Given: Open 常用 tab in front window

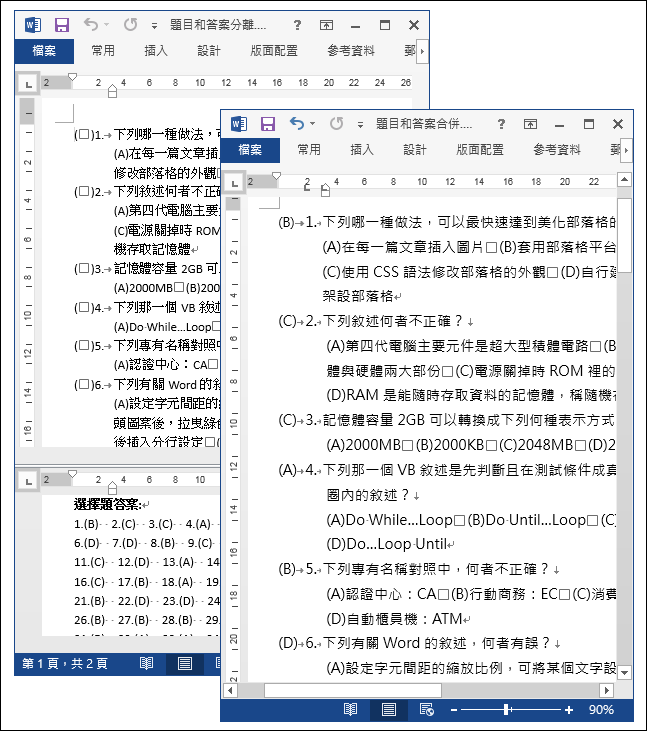Looking at the screenshot, I should [x=309, y=150].
